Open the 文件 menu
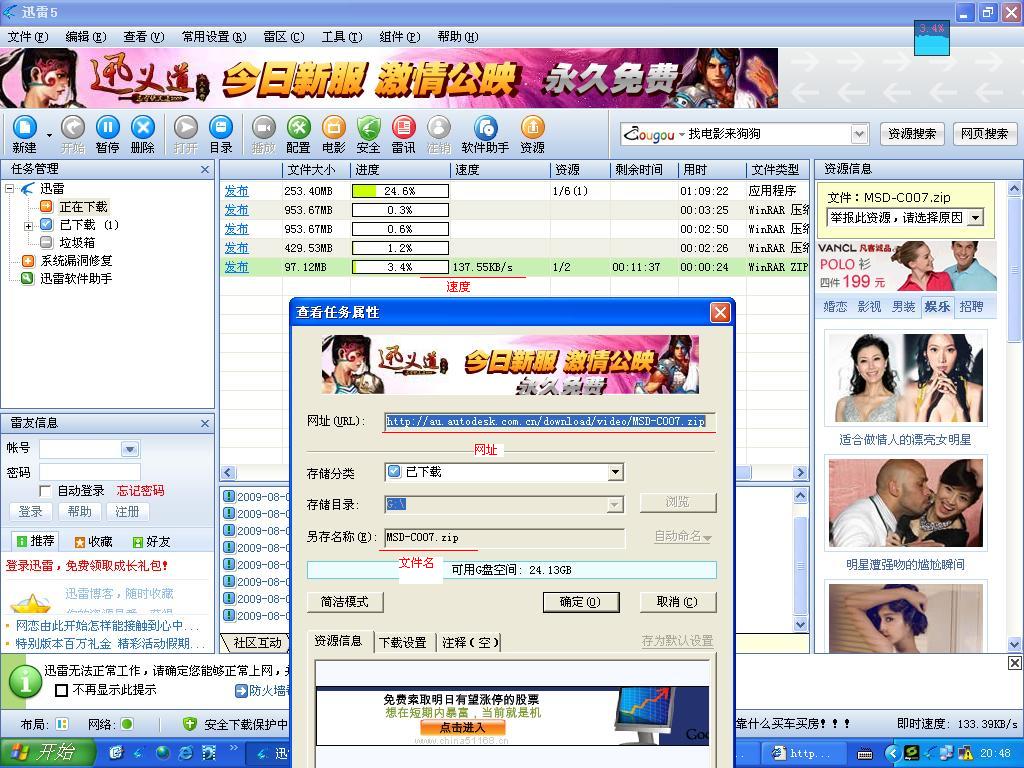 tap(28, 37)
